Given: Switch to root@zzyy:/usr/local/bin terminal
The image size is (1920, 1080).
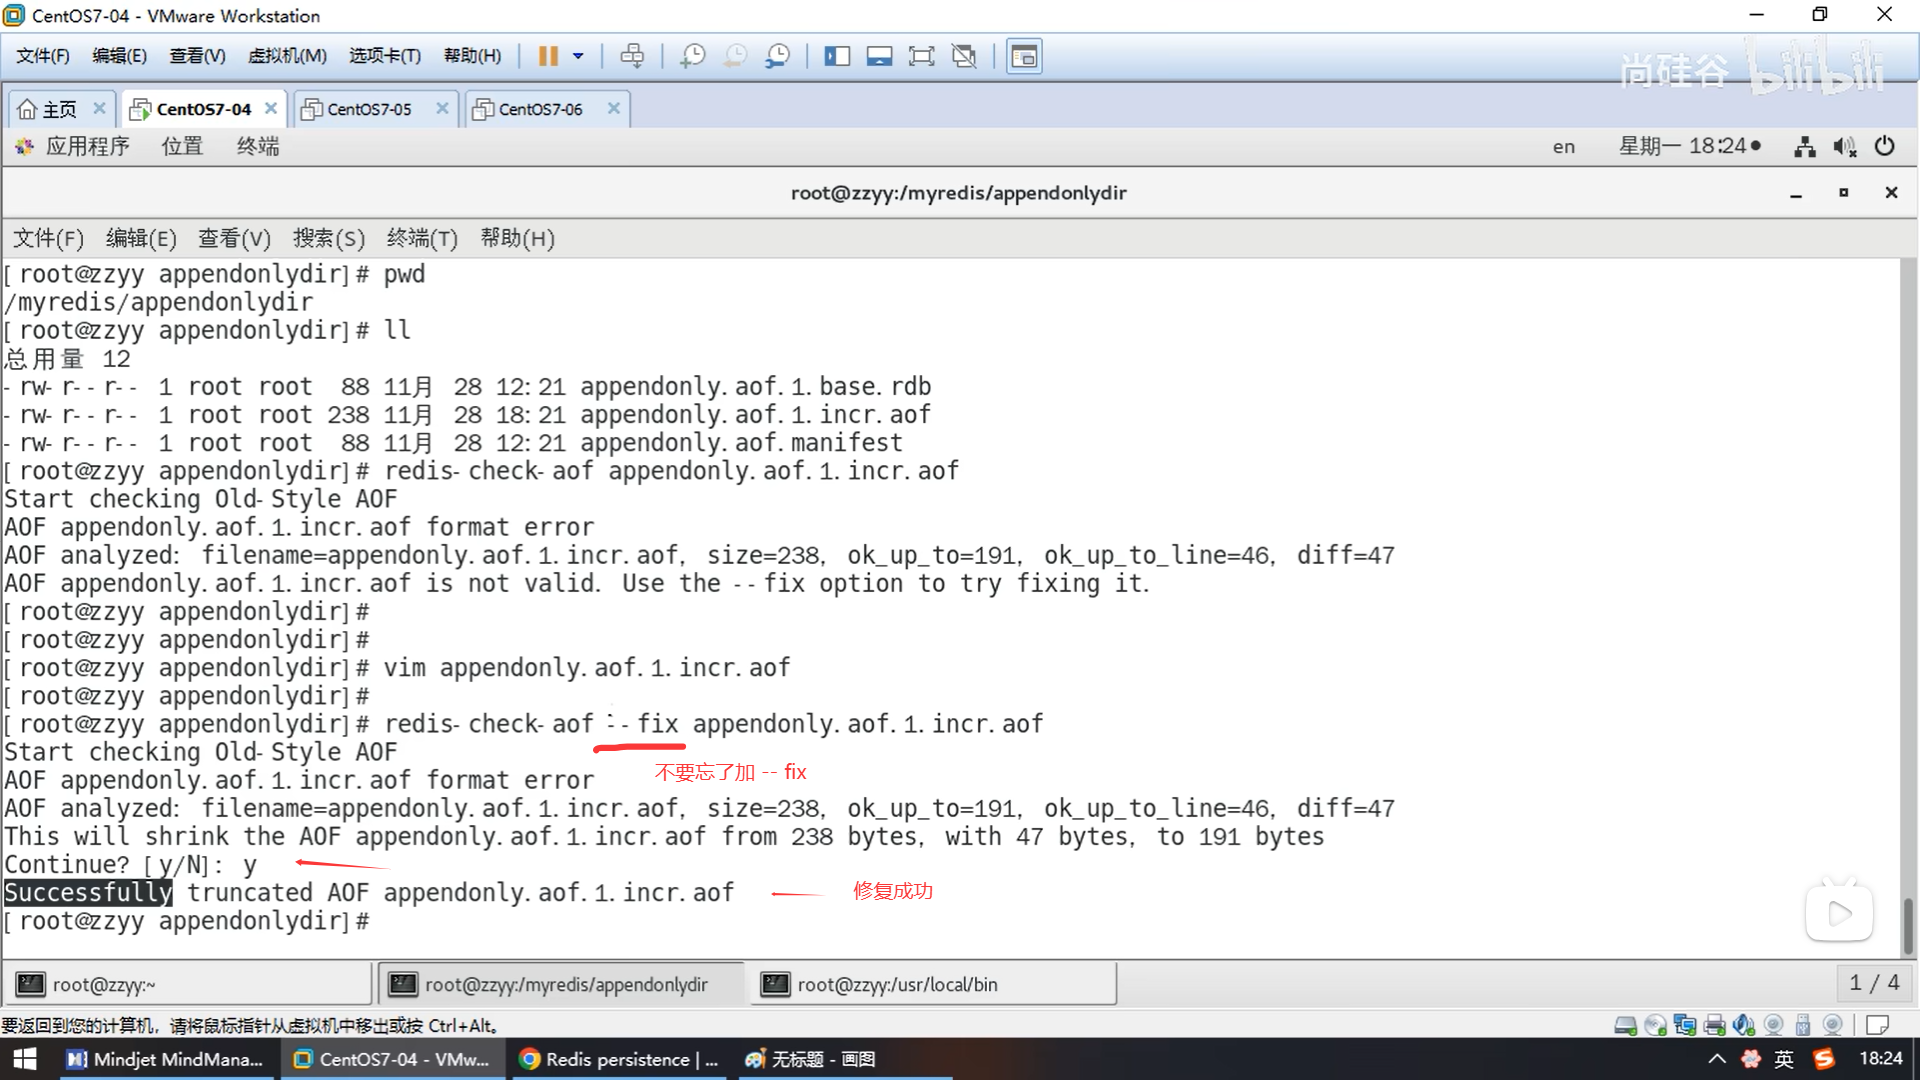Looking at the screenshot, I should [897, 985].
